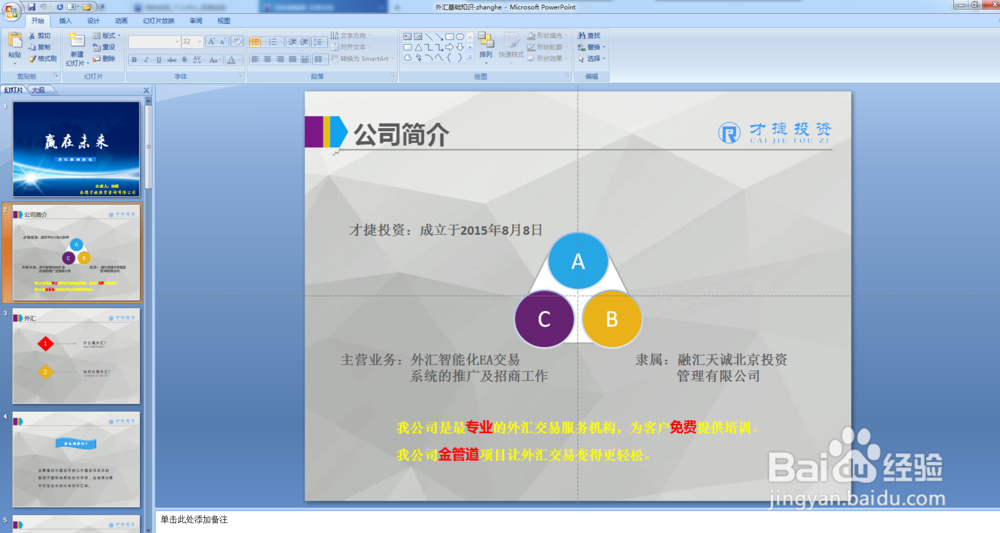The height and width of the screenshot is (533, 1000).
Task: Click Cut (剪切) scissors icon
Action: point(32,36)
